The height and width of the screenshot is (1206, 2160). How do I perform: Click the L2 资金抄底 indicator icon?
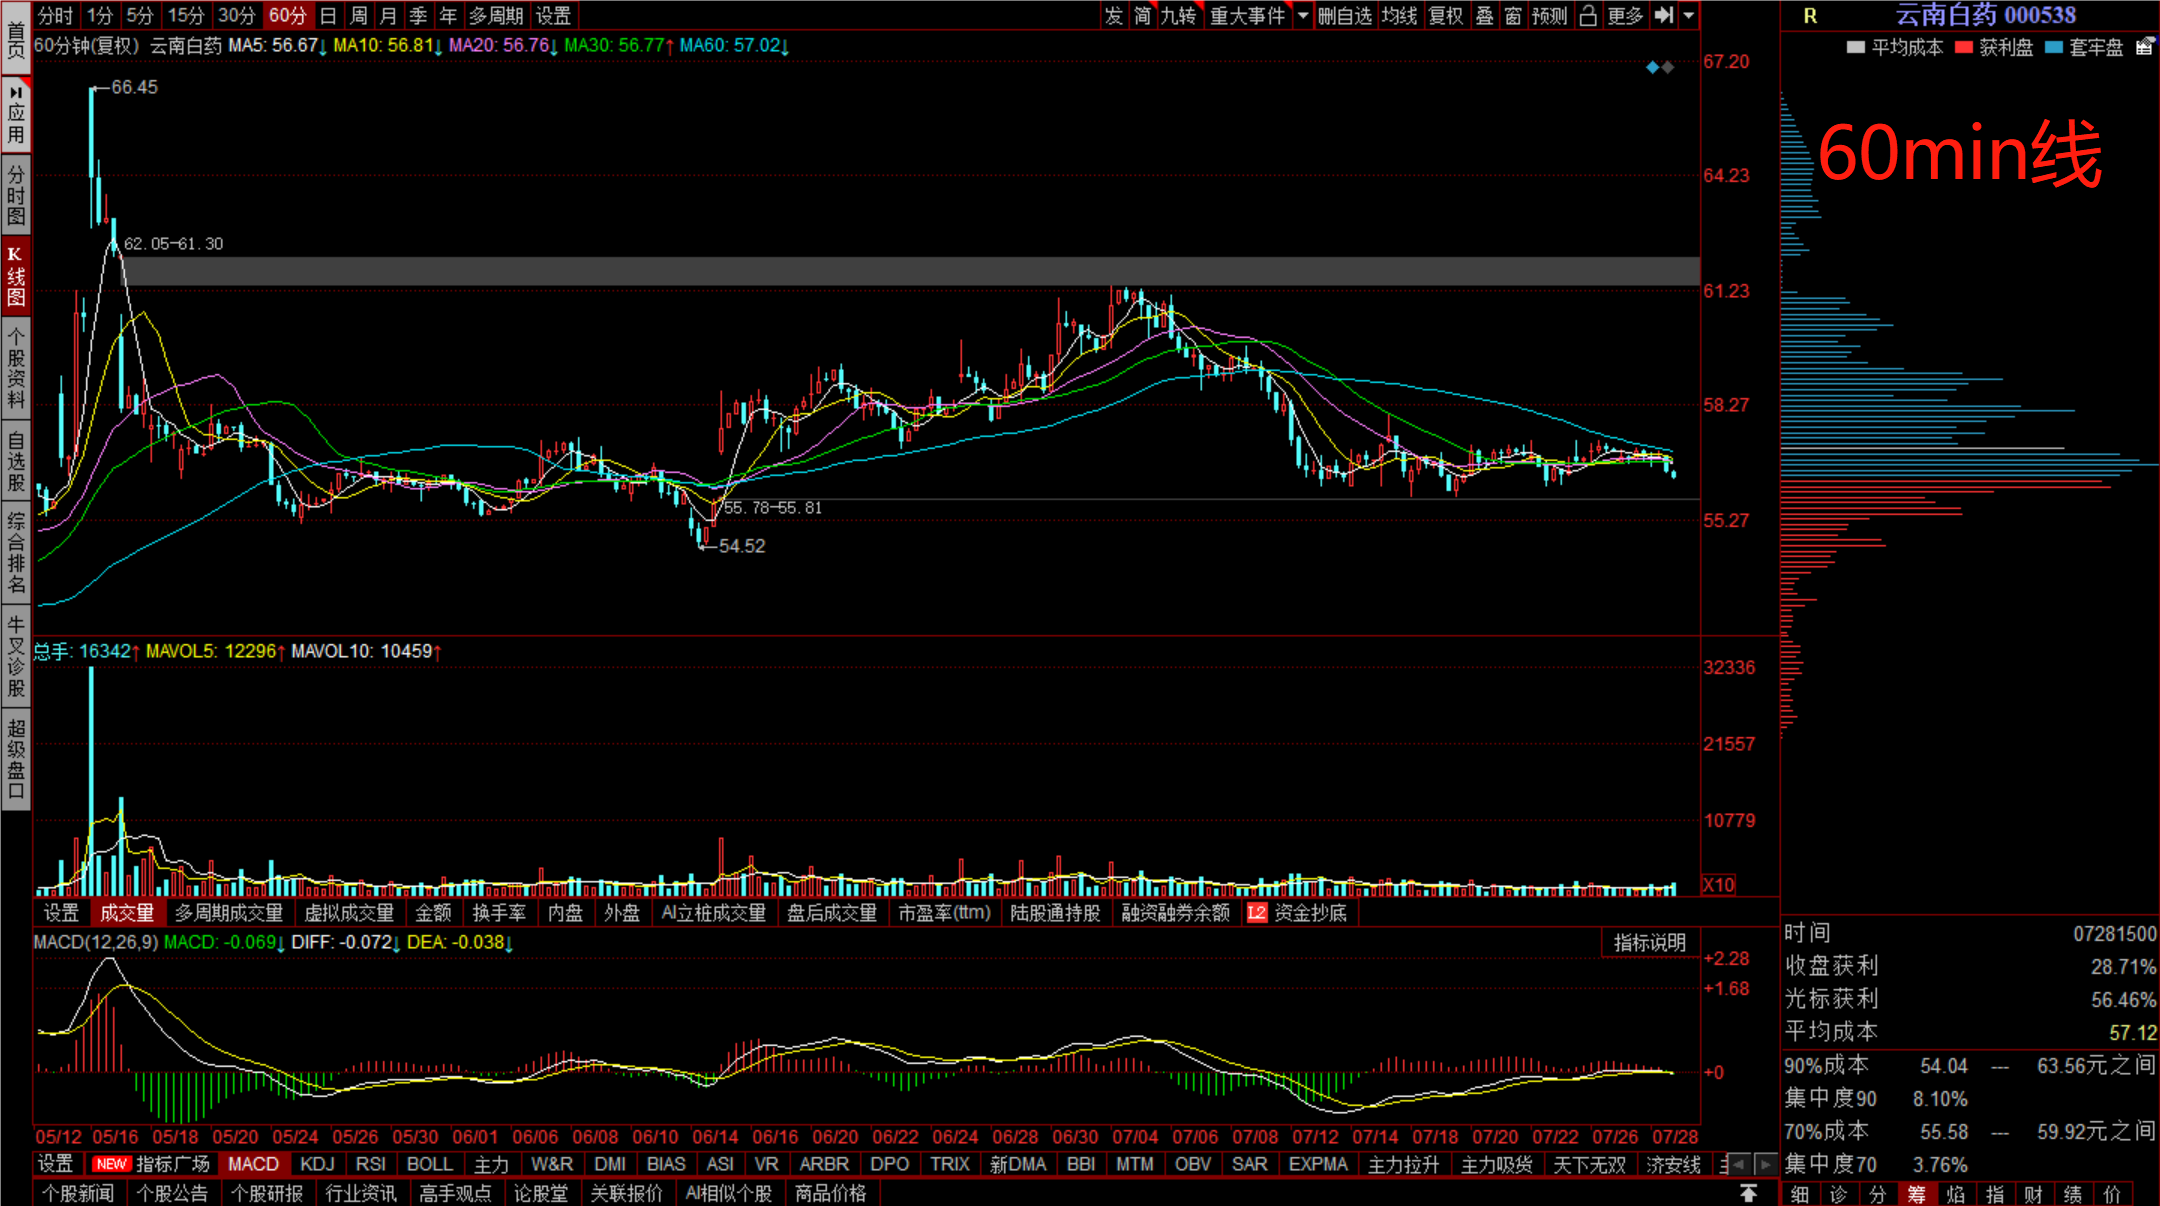click(1257, 913)
